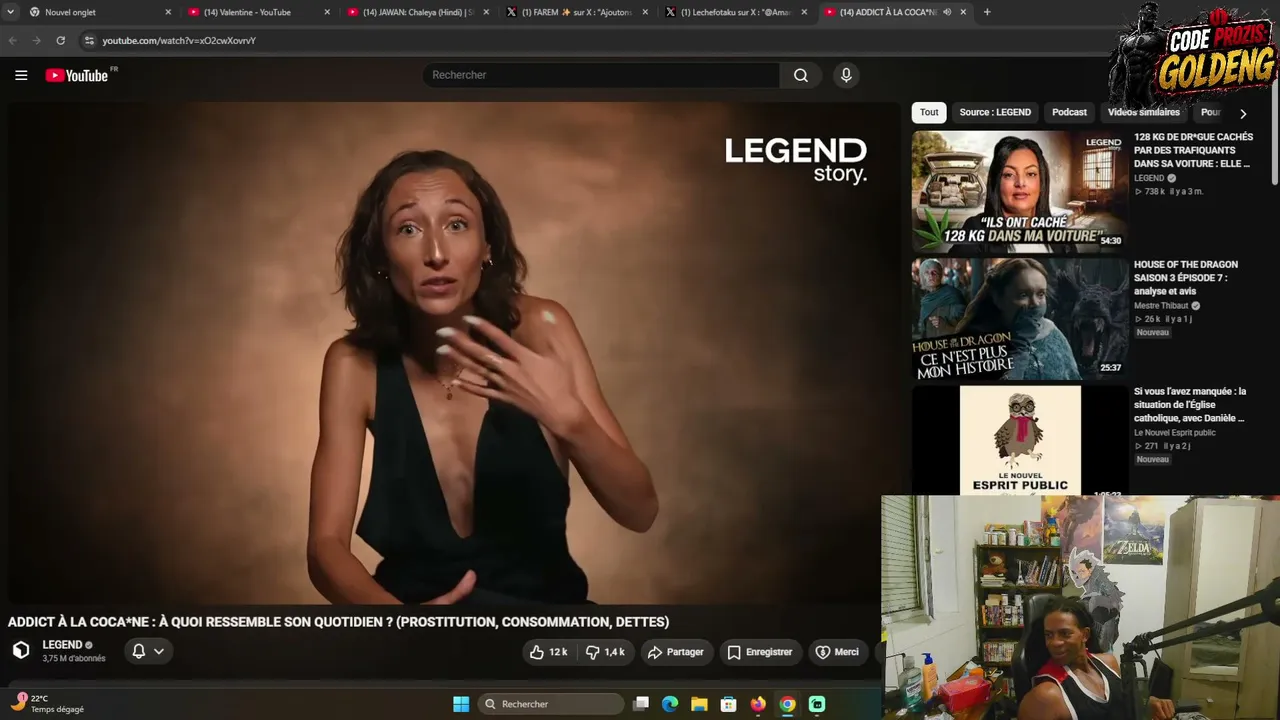Switch to Chrome on the taskbar
This screenshot has width=1280, height=720.
pos(787,704)
